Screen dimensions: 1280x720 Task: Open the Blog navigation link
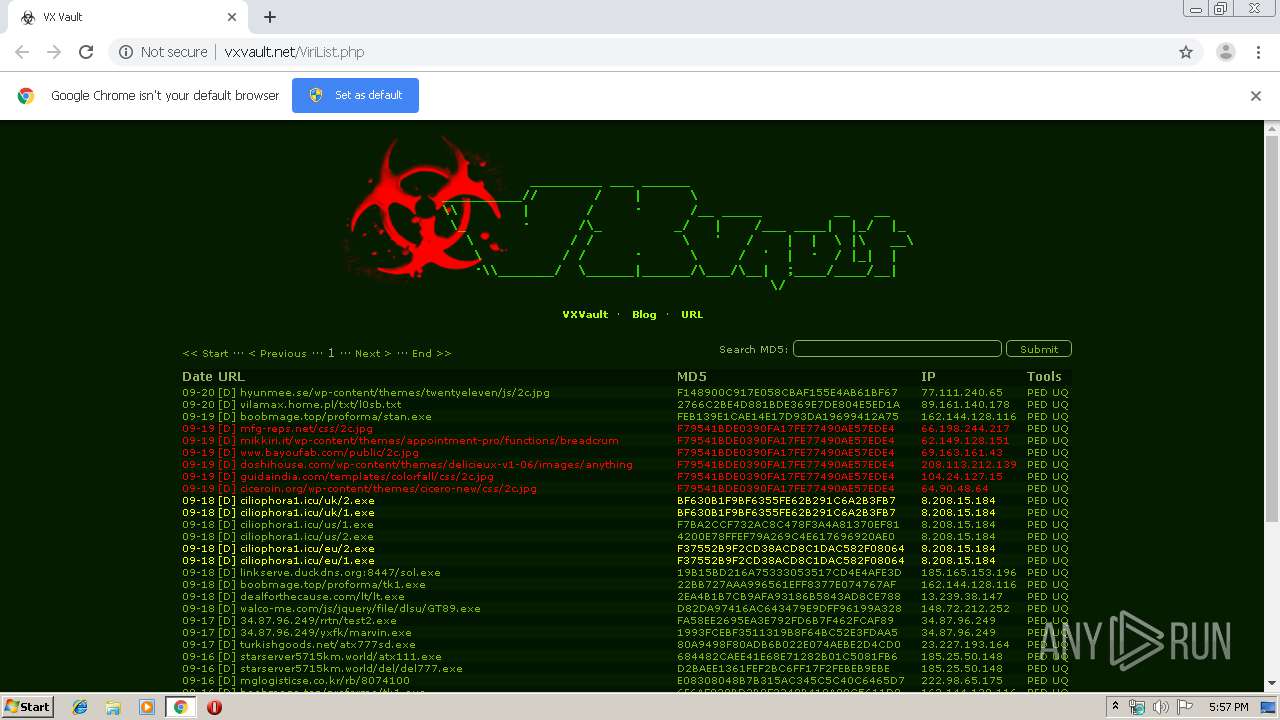point(644,314)
